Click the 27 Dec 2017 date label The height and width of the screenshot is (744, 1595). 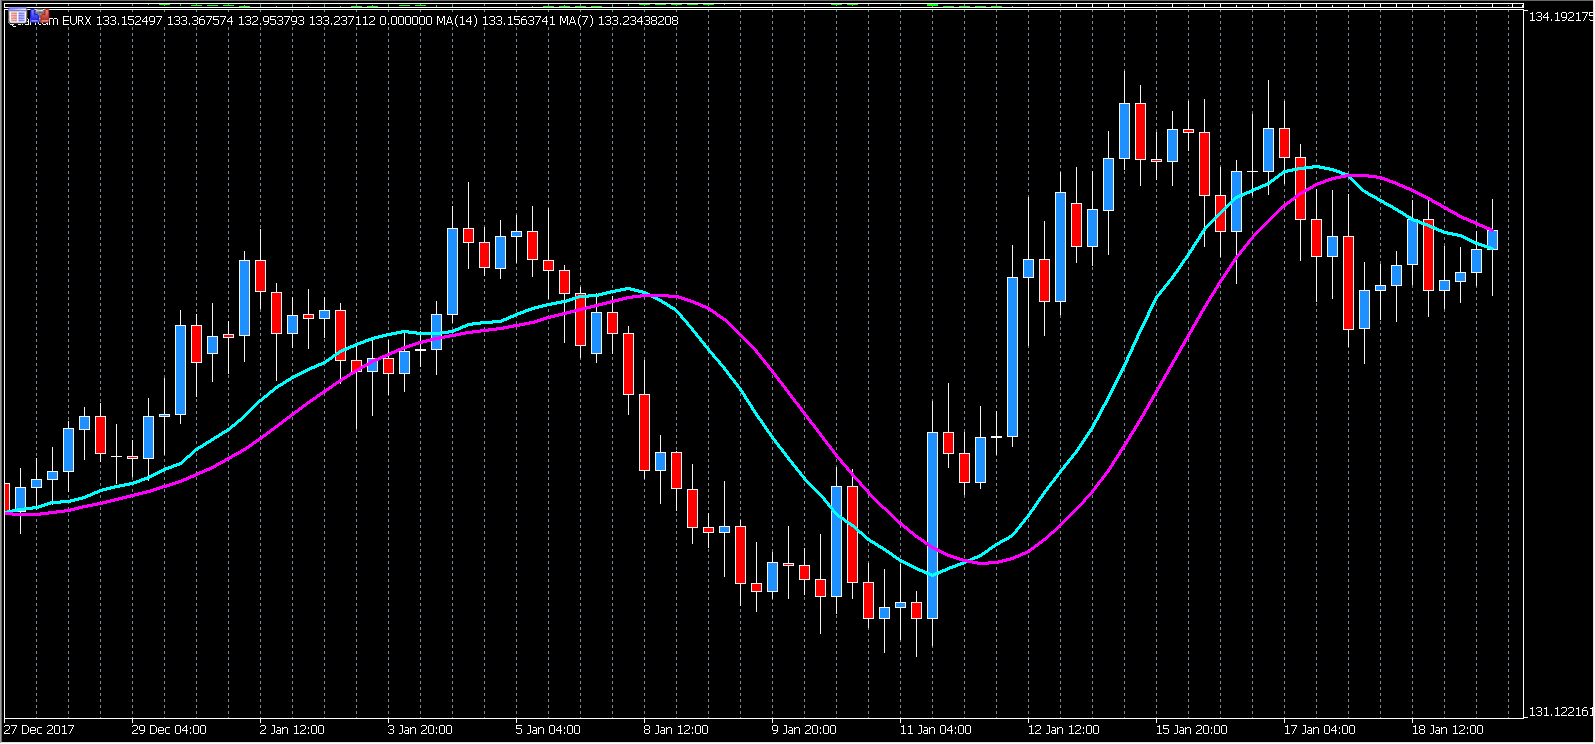[x=40, y=730]
